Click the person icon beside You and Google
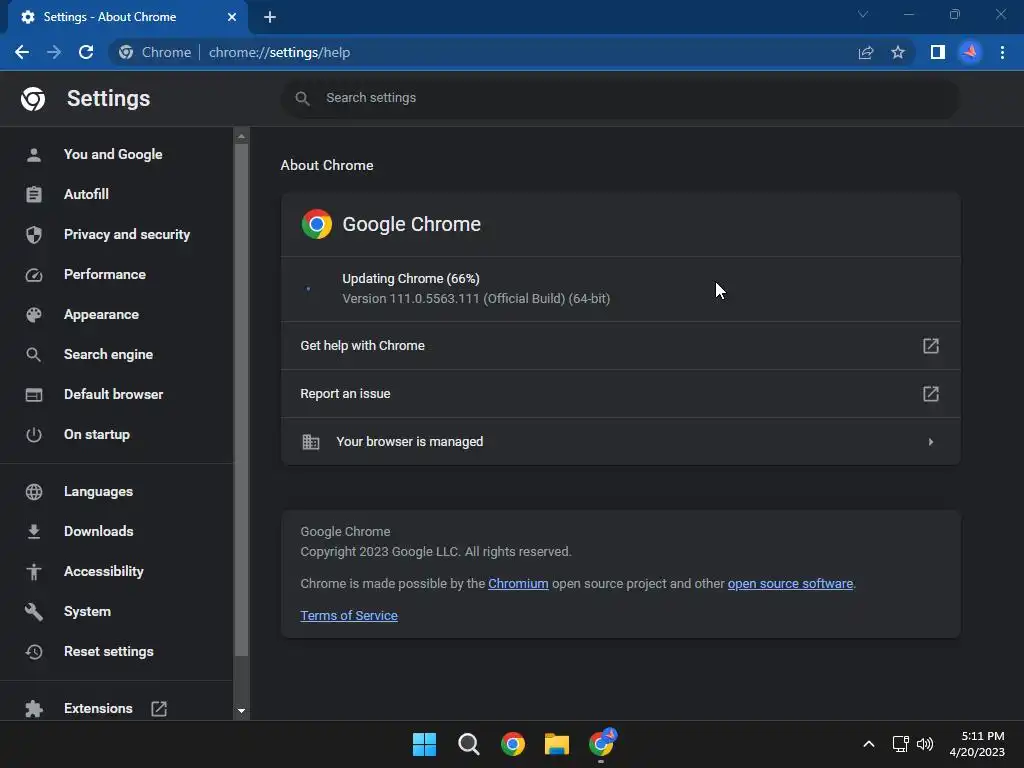 pyautogui.click(x=34, y=155)
